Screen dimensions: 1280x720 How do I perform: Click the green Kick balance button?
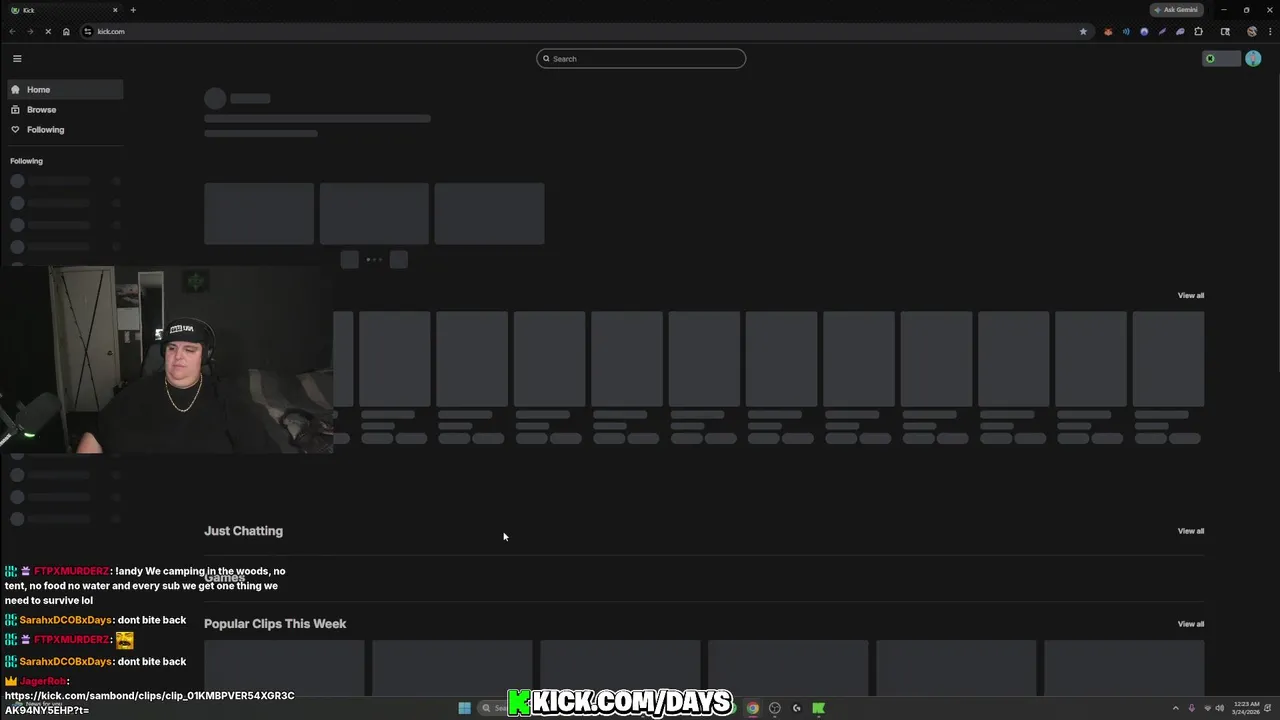1221,59
